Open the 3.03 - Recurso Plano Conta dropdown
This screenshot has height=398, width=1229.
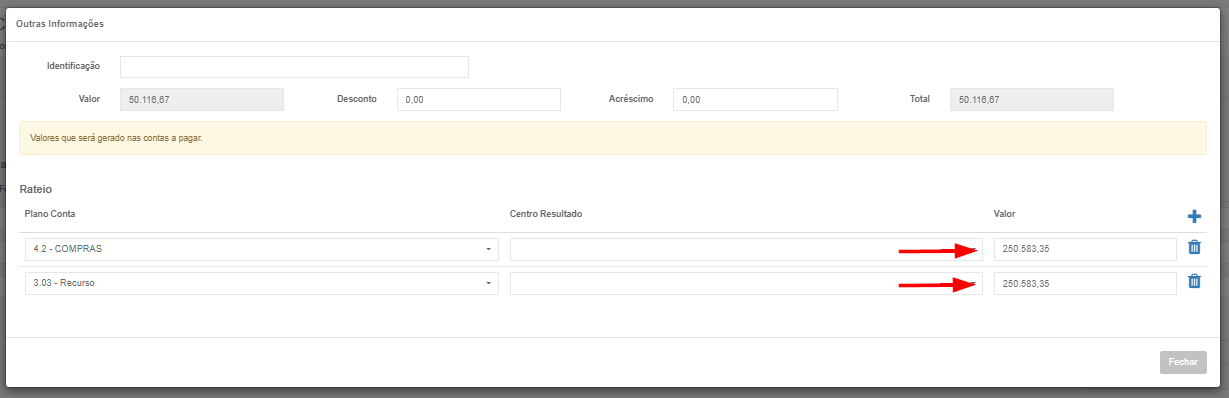pos(261,283)
